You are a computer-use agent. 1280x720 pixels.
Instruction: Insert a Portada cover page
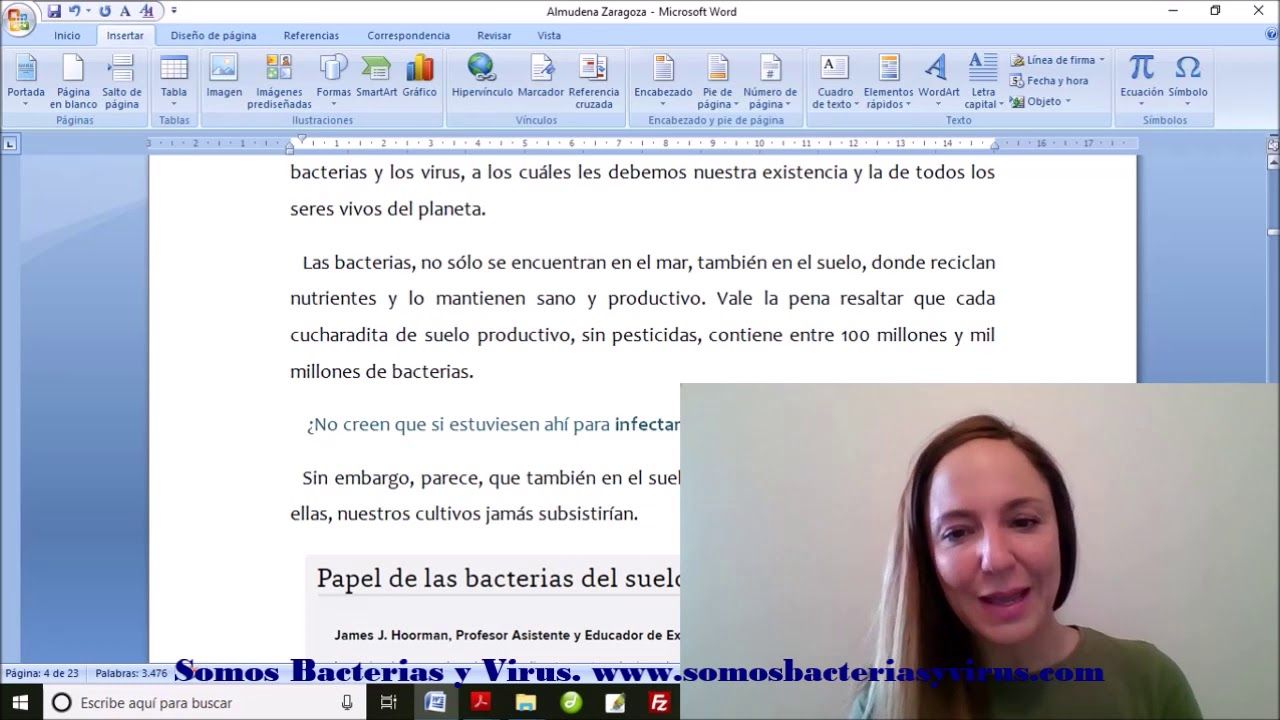pos(26,80)
